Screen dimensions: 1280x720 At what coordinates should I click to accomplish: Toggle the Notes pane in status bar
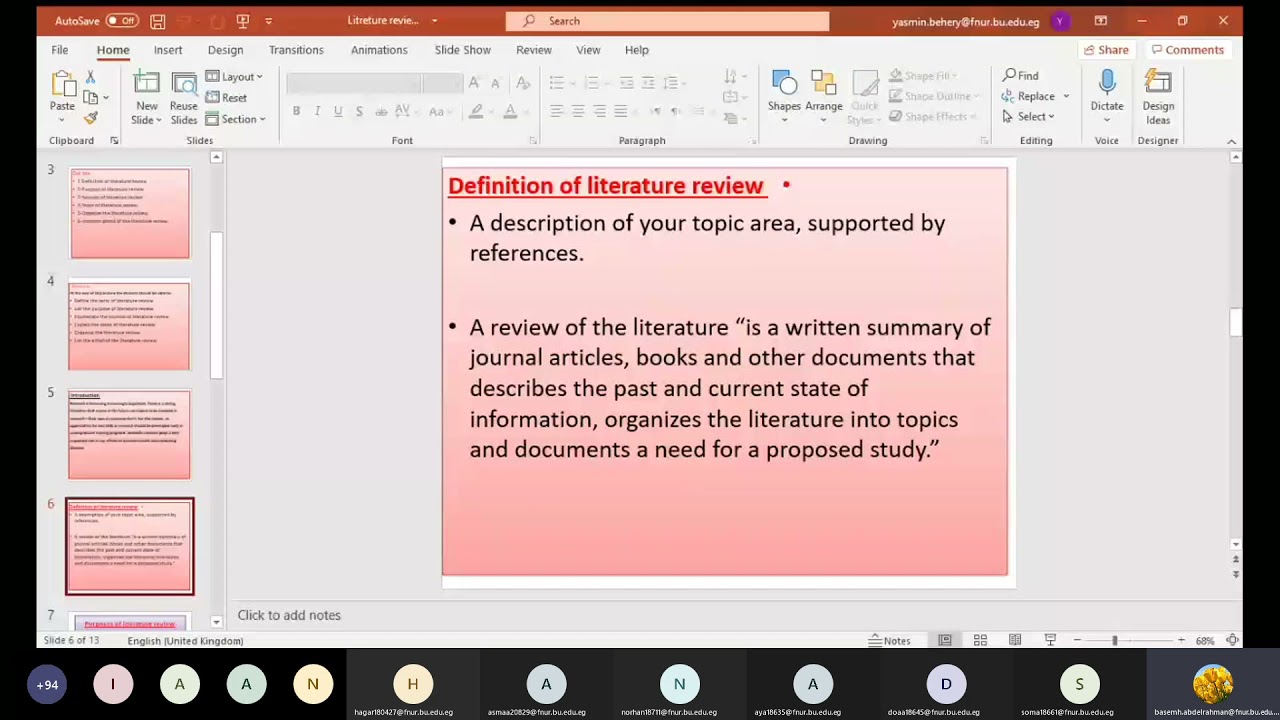[x=889, y=640]
